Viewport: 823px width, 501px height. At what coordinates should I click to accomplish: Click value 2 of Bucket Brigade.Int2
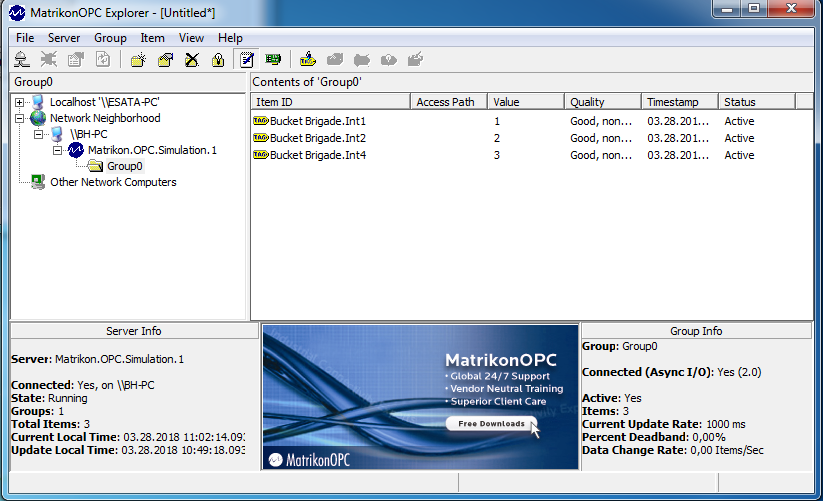(497, 138)
